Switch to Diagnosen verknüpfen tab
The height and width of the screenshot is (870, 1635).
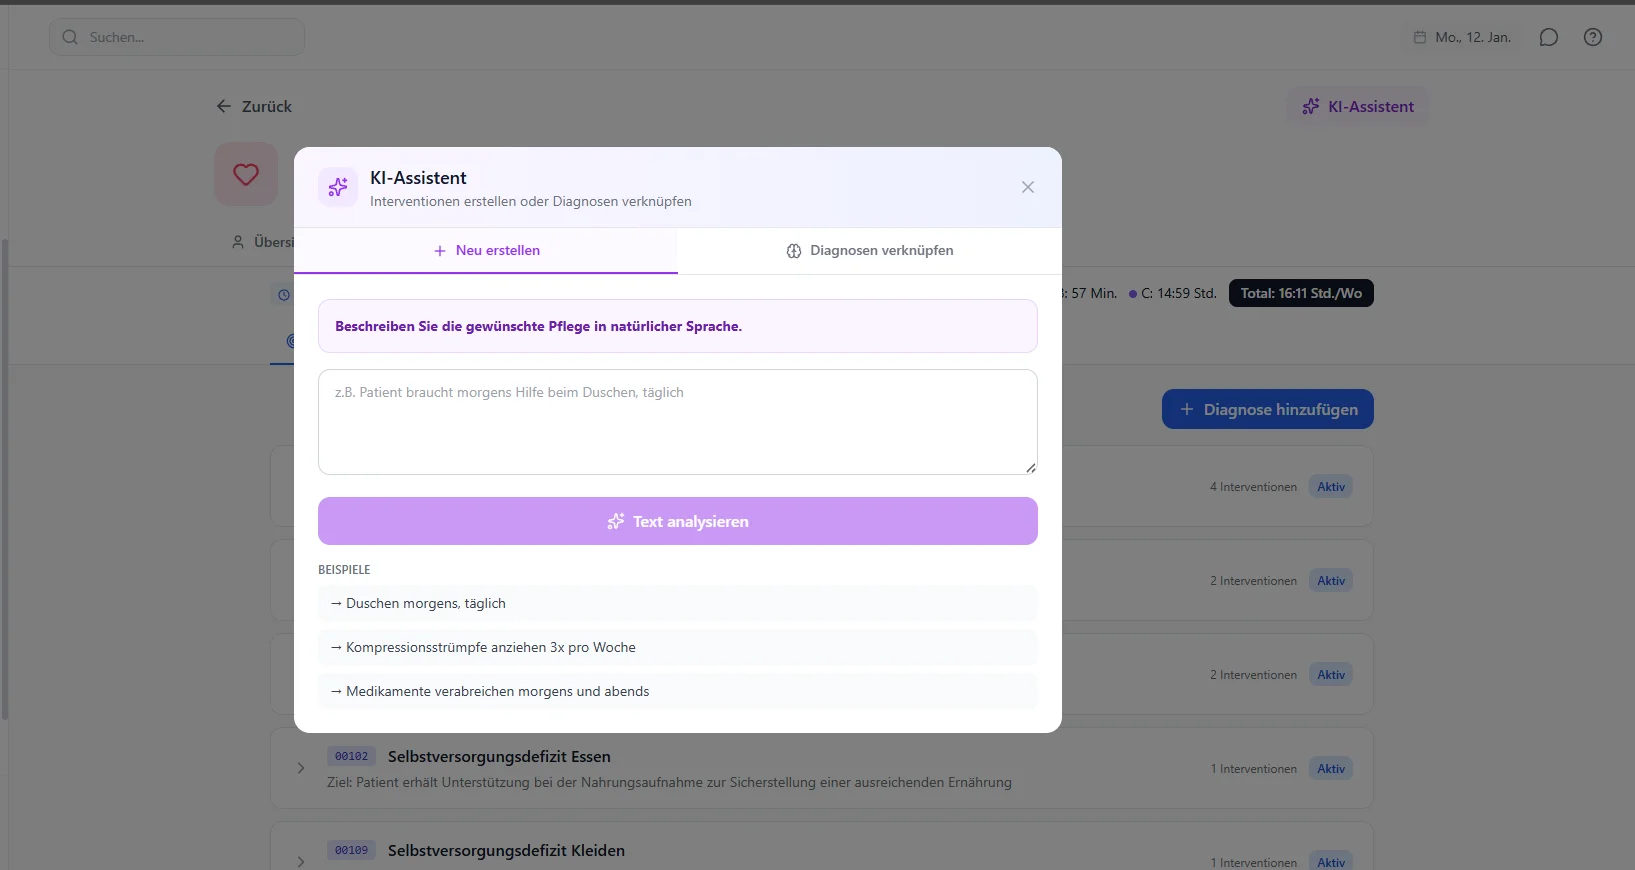tap(870, 250)
